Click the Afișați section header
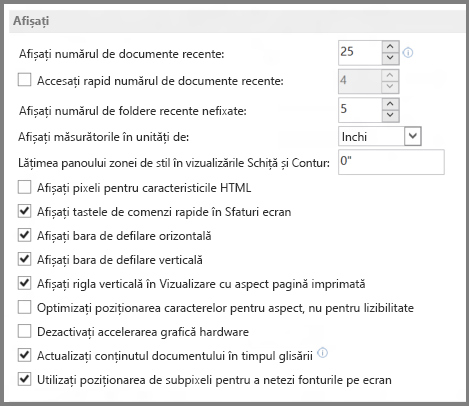The height and width of the screenshot is (406, 469). (x=237, y=21)
